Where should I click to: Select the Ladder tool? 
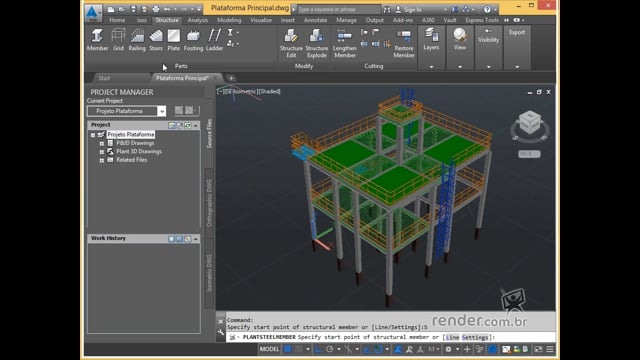click(214, 40)
